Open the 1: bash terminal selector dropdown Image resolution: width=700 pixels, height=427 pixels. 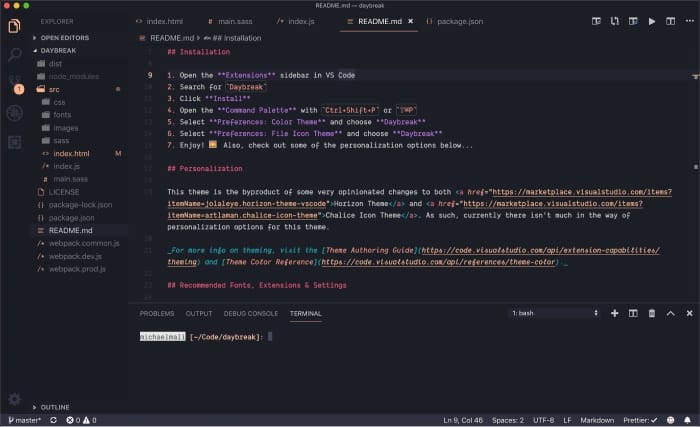(554, 313)
